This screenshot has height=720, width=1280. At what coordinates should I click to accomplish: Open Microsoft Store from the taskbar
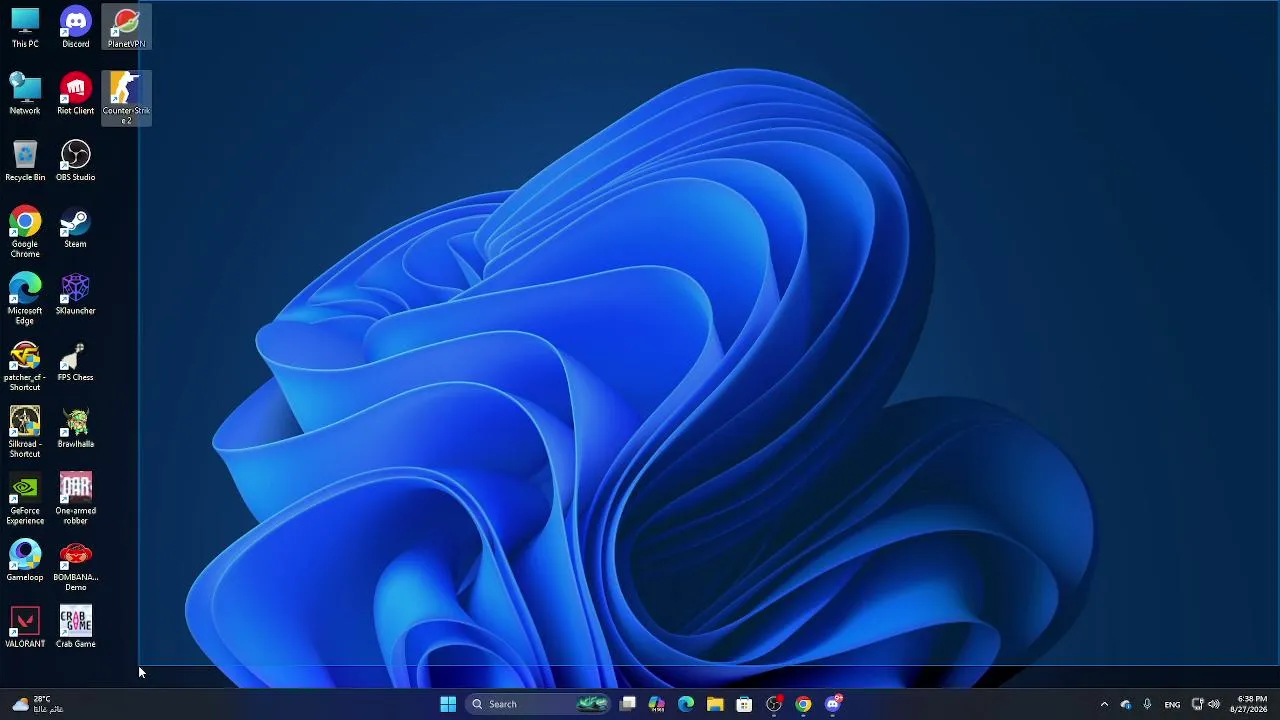(744, 704)
